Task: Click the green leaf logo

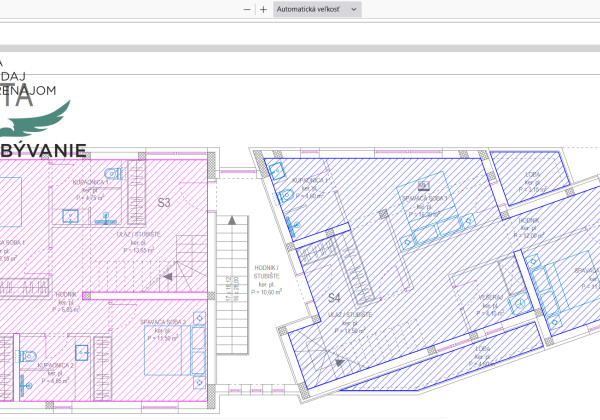Action: click(33, 127)
